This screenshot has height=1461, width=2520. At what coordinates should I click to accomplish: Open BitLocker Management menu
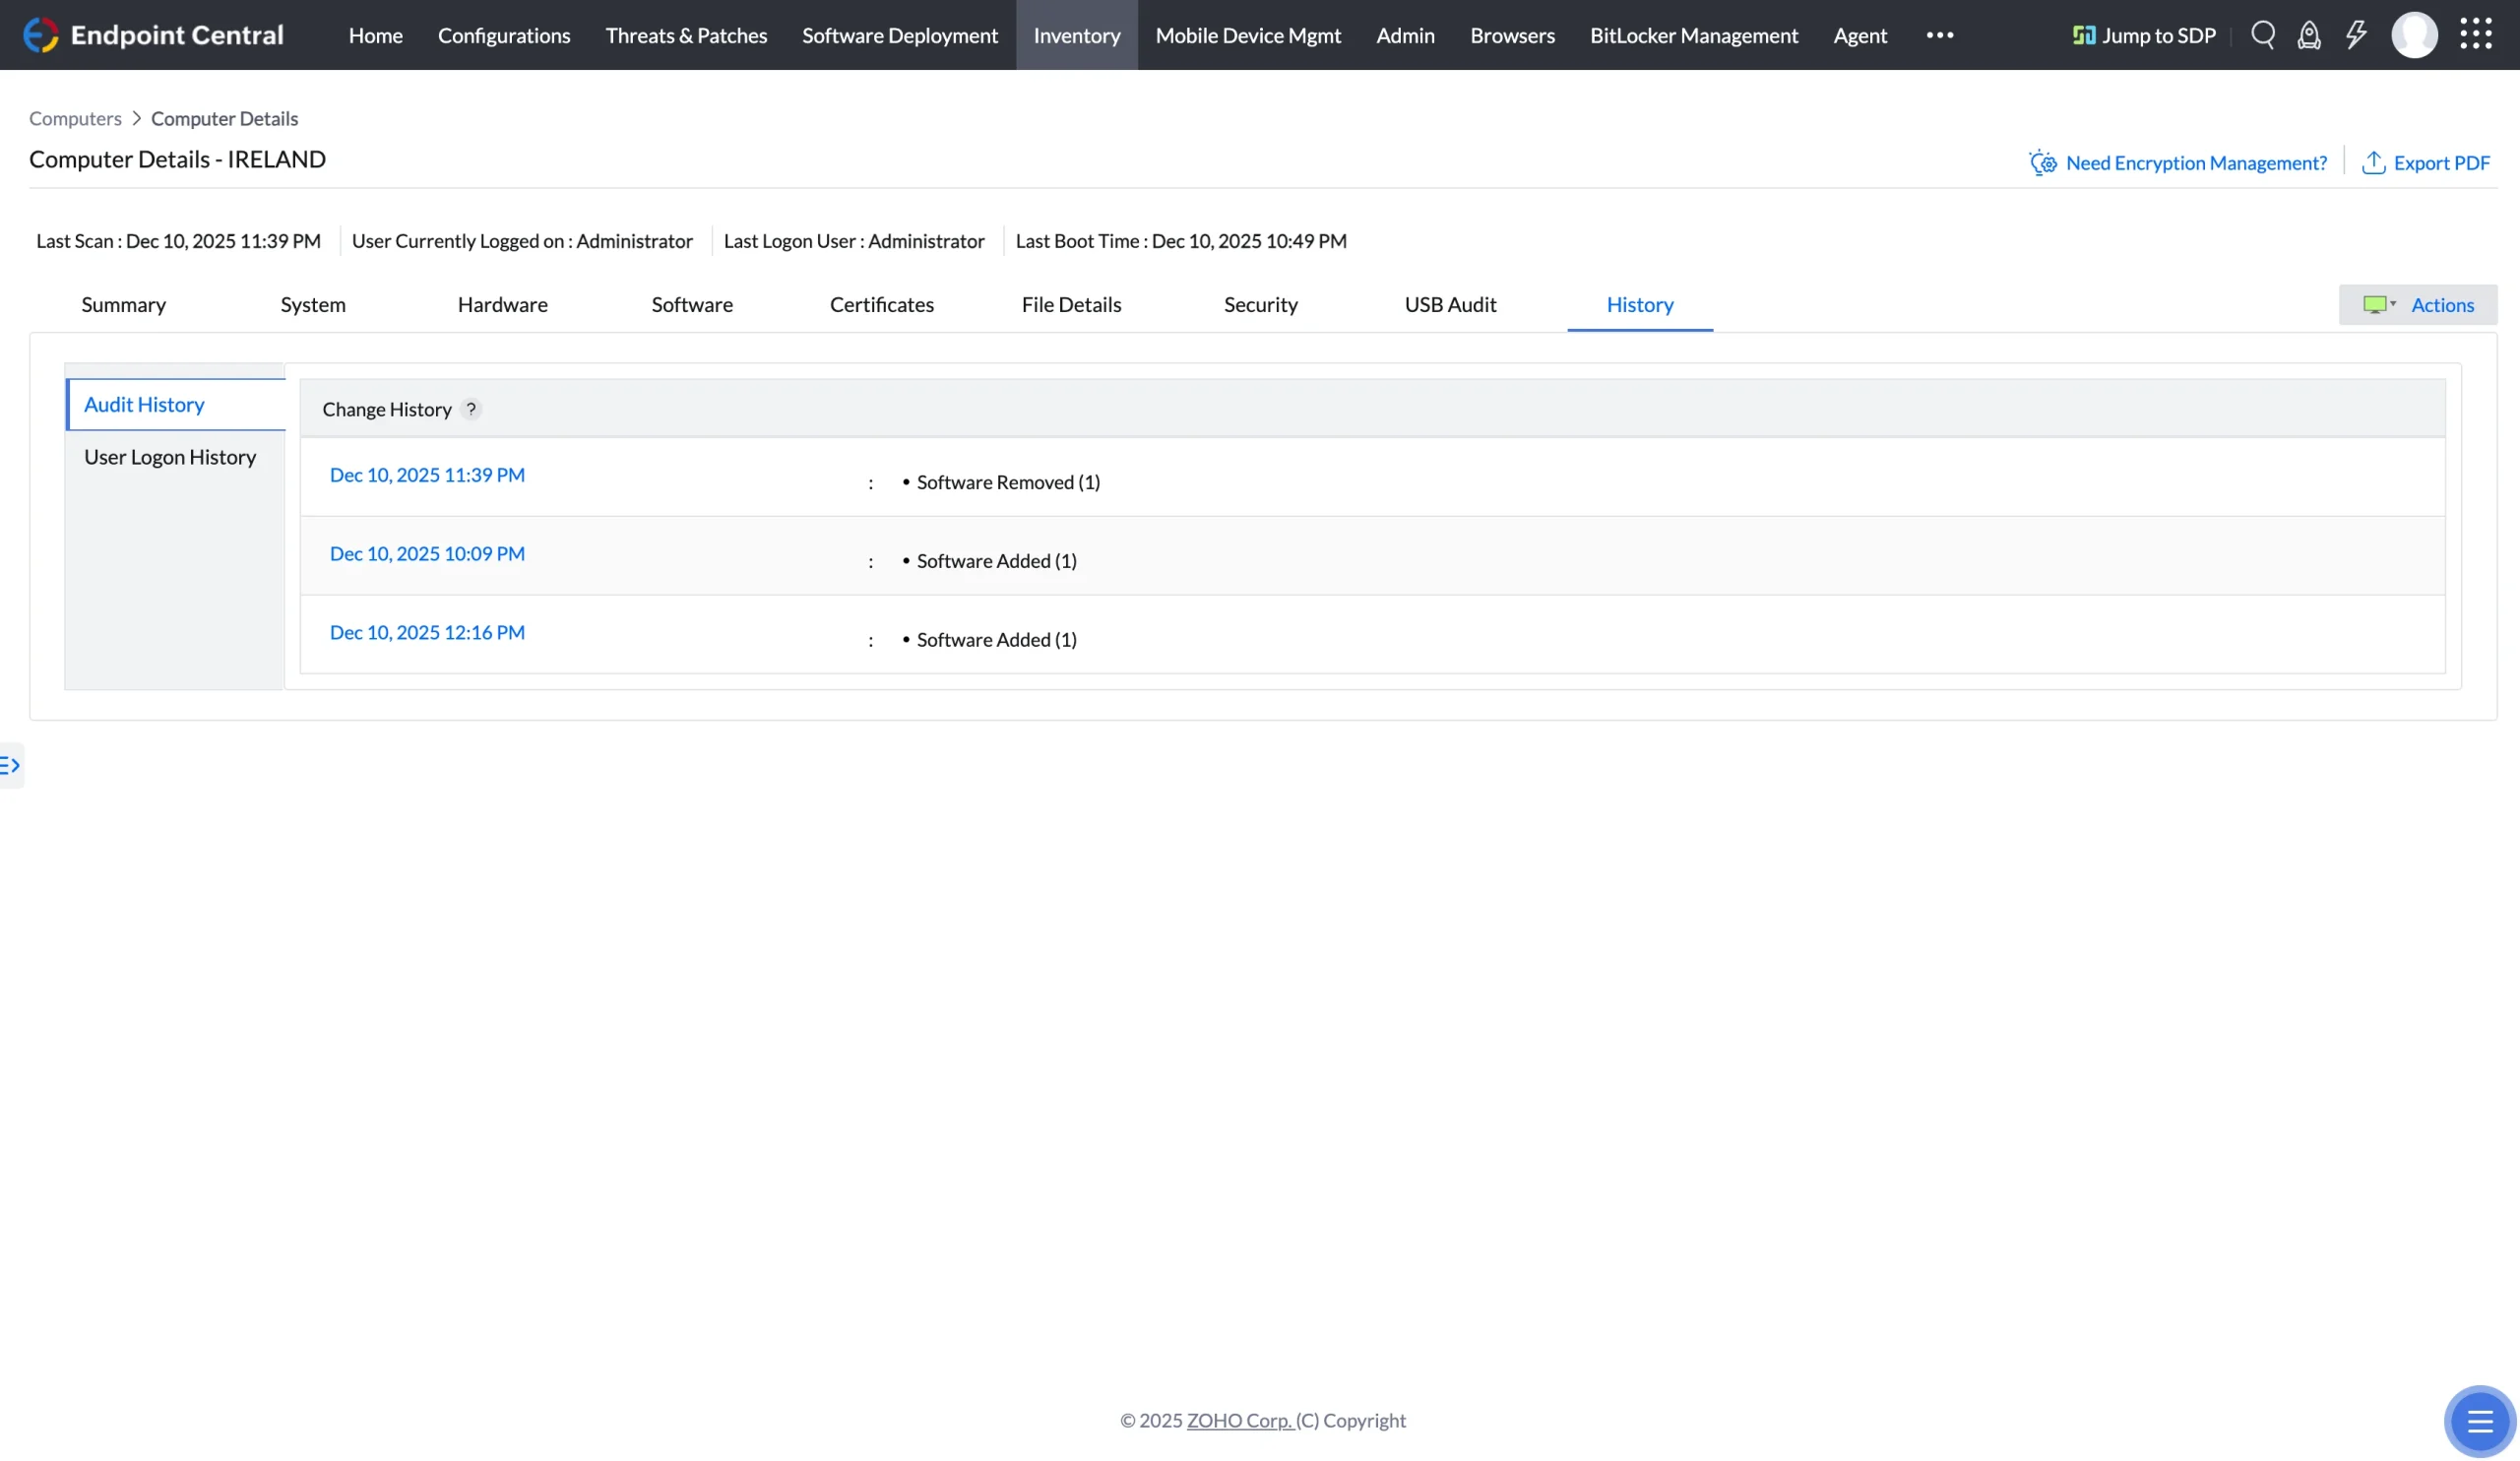1694,35
